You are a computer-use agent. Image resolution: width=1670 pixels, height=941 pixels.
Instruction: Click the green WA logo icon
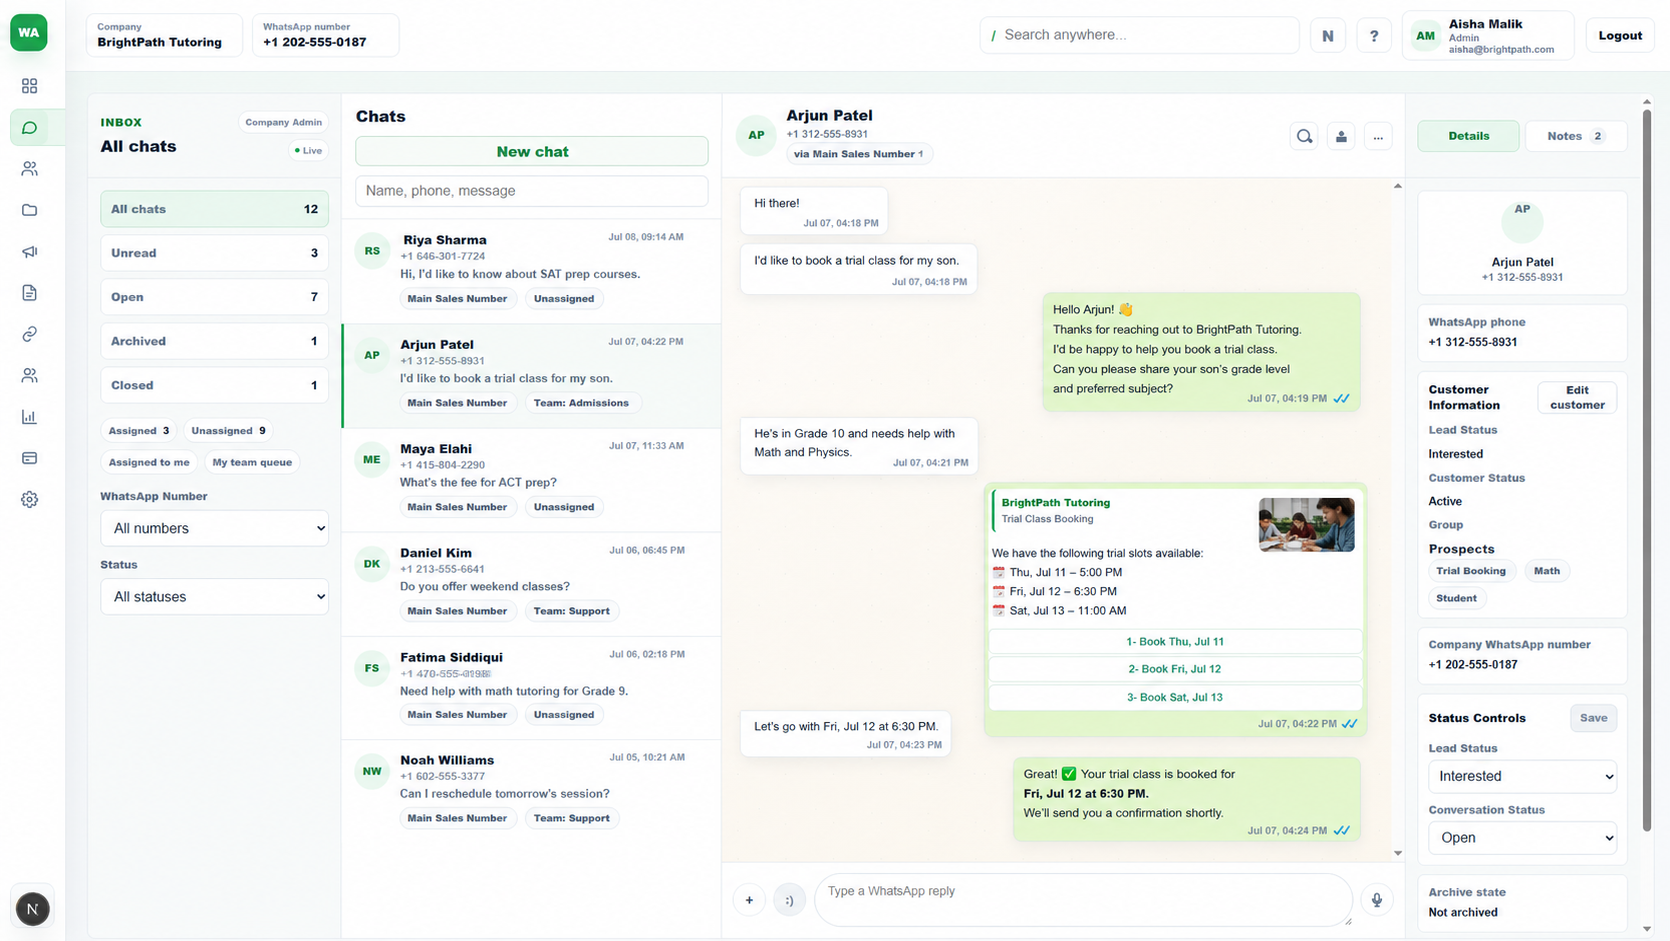click(x=29, y=32)
